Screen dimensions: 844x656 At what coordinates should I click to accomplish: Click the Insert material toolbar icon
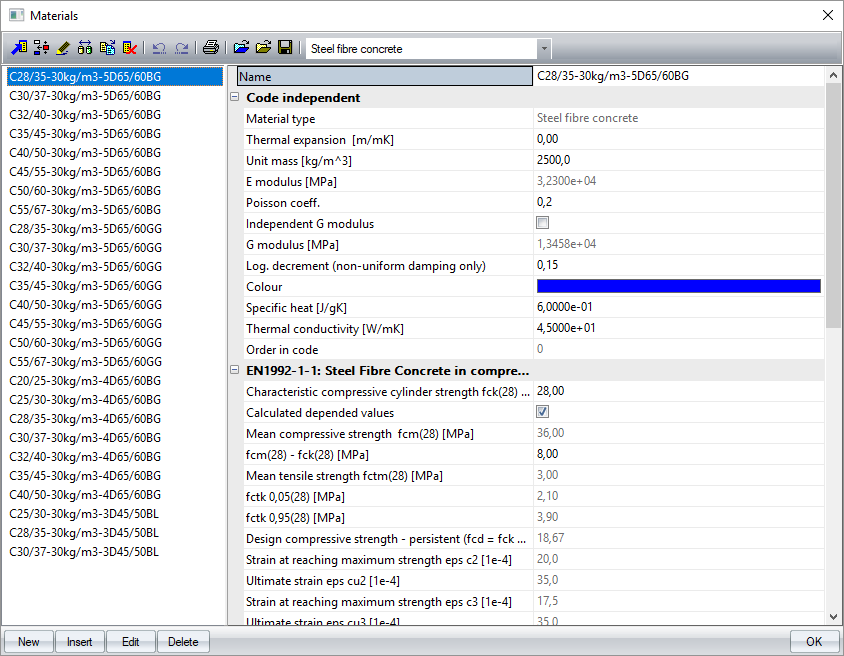pos(42,46)
